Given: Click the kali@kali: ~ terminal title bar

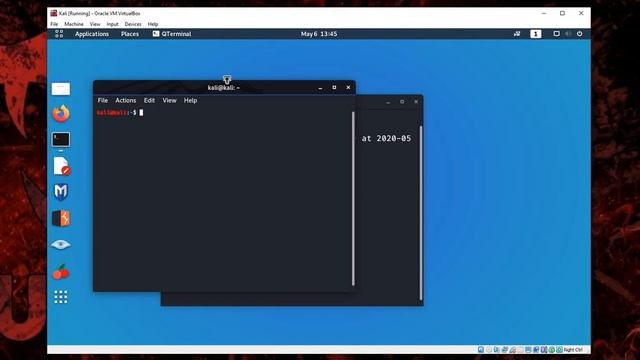Looking at the screenshot, I should (x=224, y=87).
